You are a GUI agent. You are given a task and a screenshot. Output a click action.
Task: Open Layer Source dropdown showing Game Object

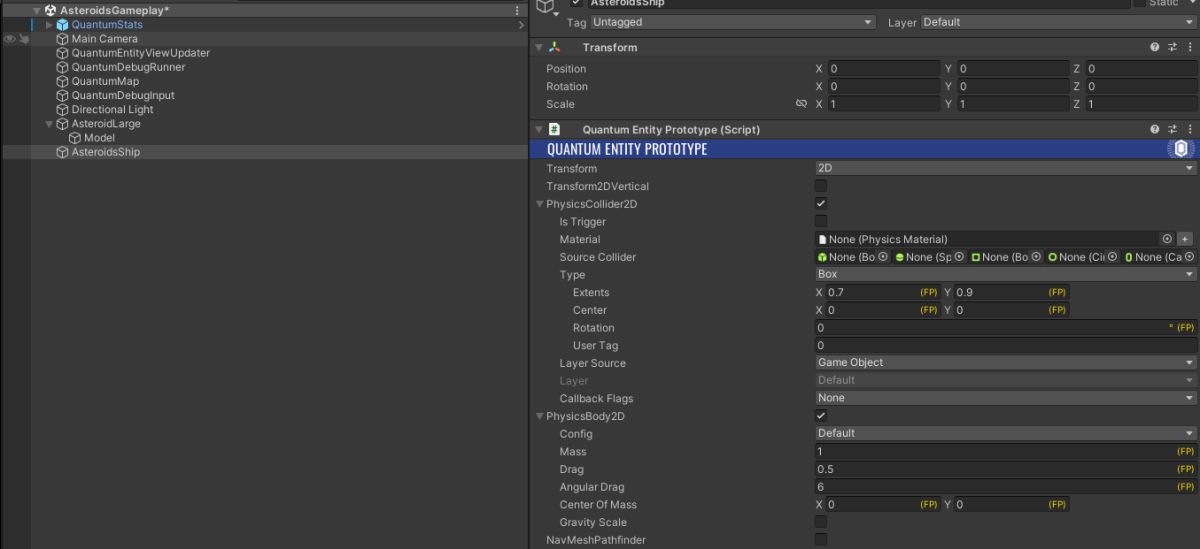(x=1006, y=363)
